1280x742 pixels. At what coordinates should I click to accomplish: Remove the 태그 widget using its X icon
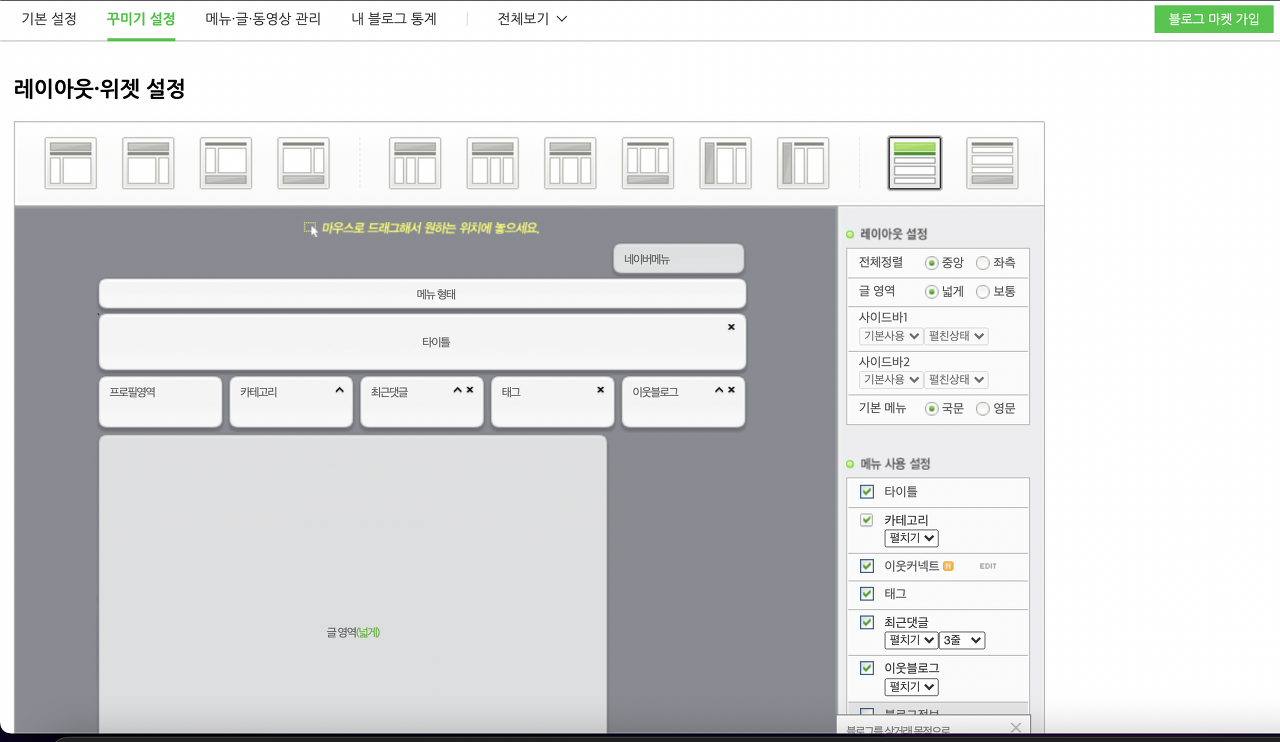click(x=600, y=390)
